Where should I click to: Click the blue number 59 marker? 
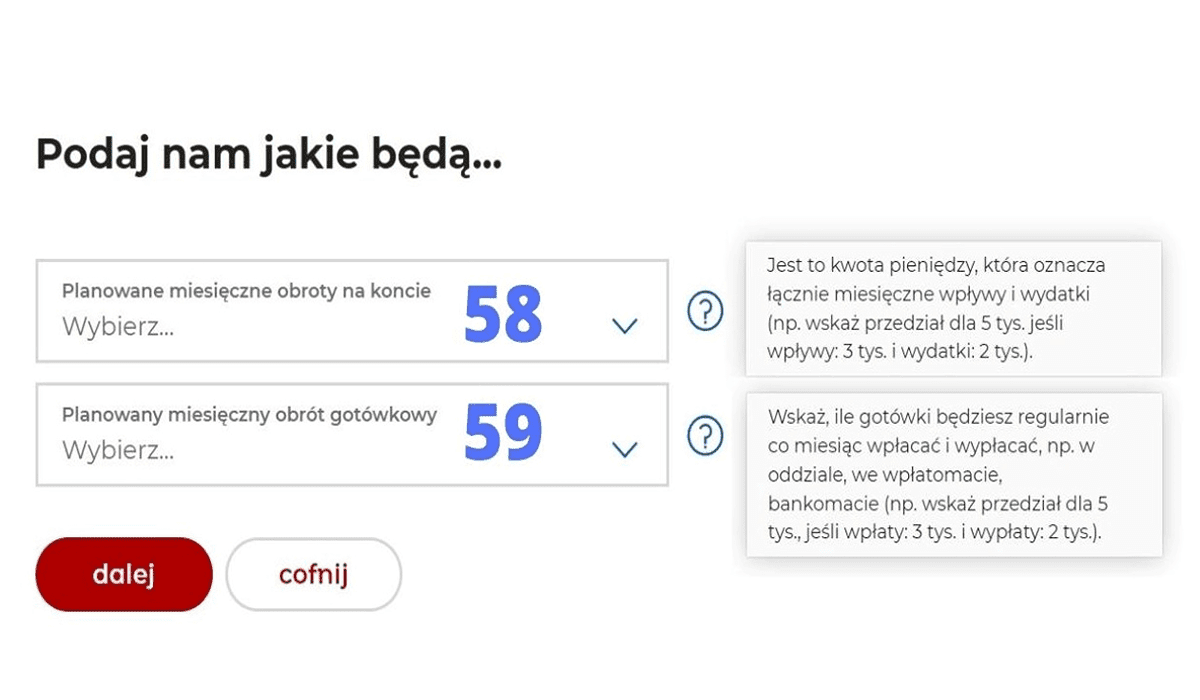pos(503,432)
